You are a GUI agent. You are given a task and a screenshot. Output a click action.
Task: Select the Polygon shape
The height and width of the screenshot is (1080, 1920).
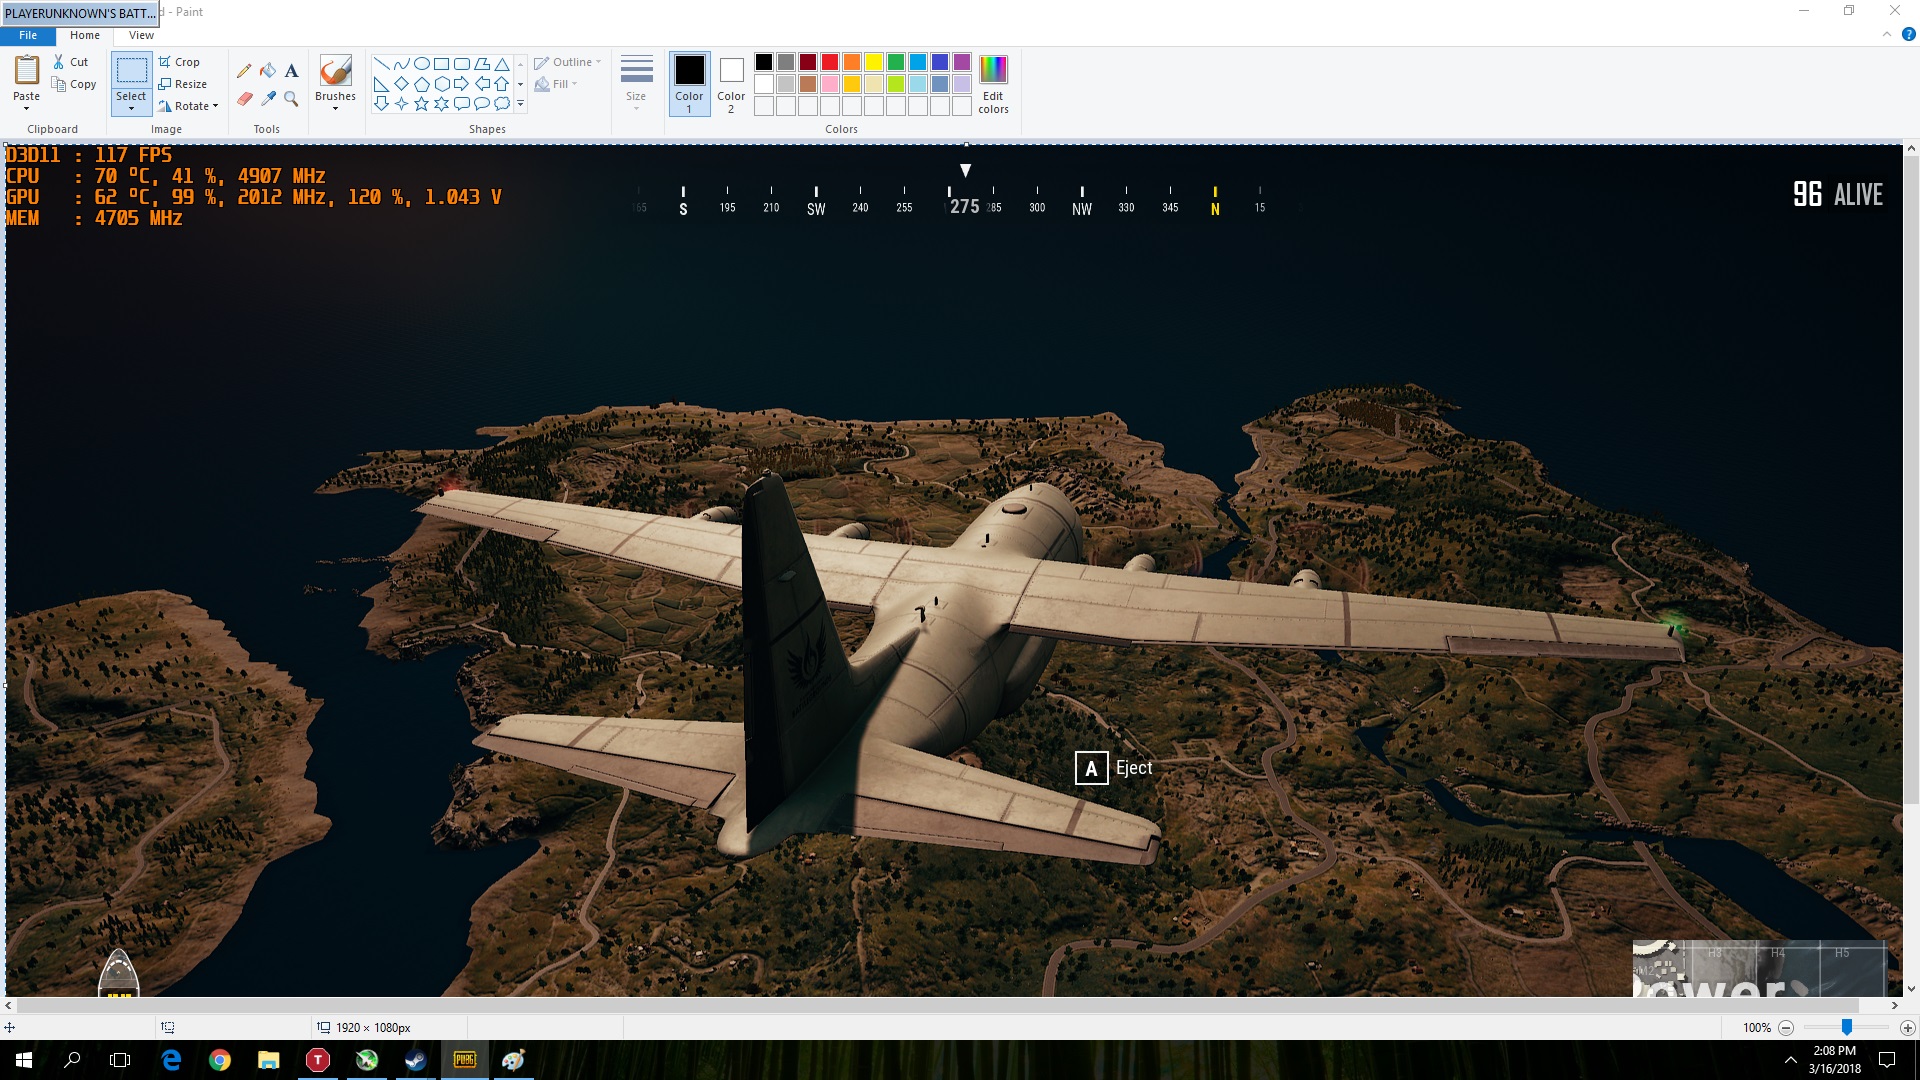point(482,64)
